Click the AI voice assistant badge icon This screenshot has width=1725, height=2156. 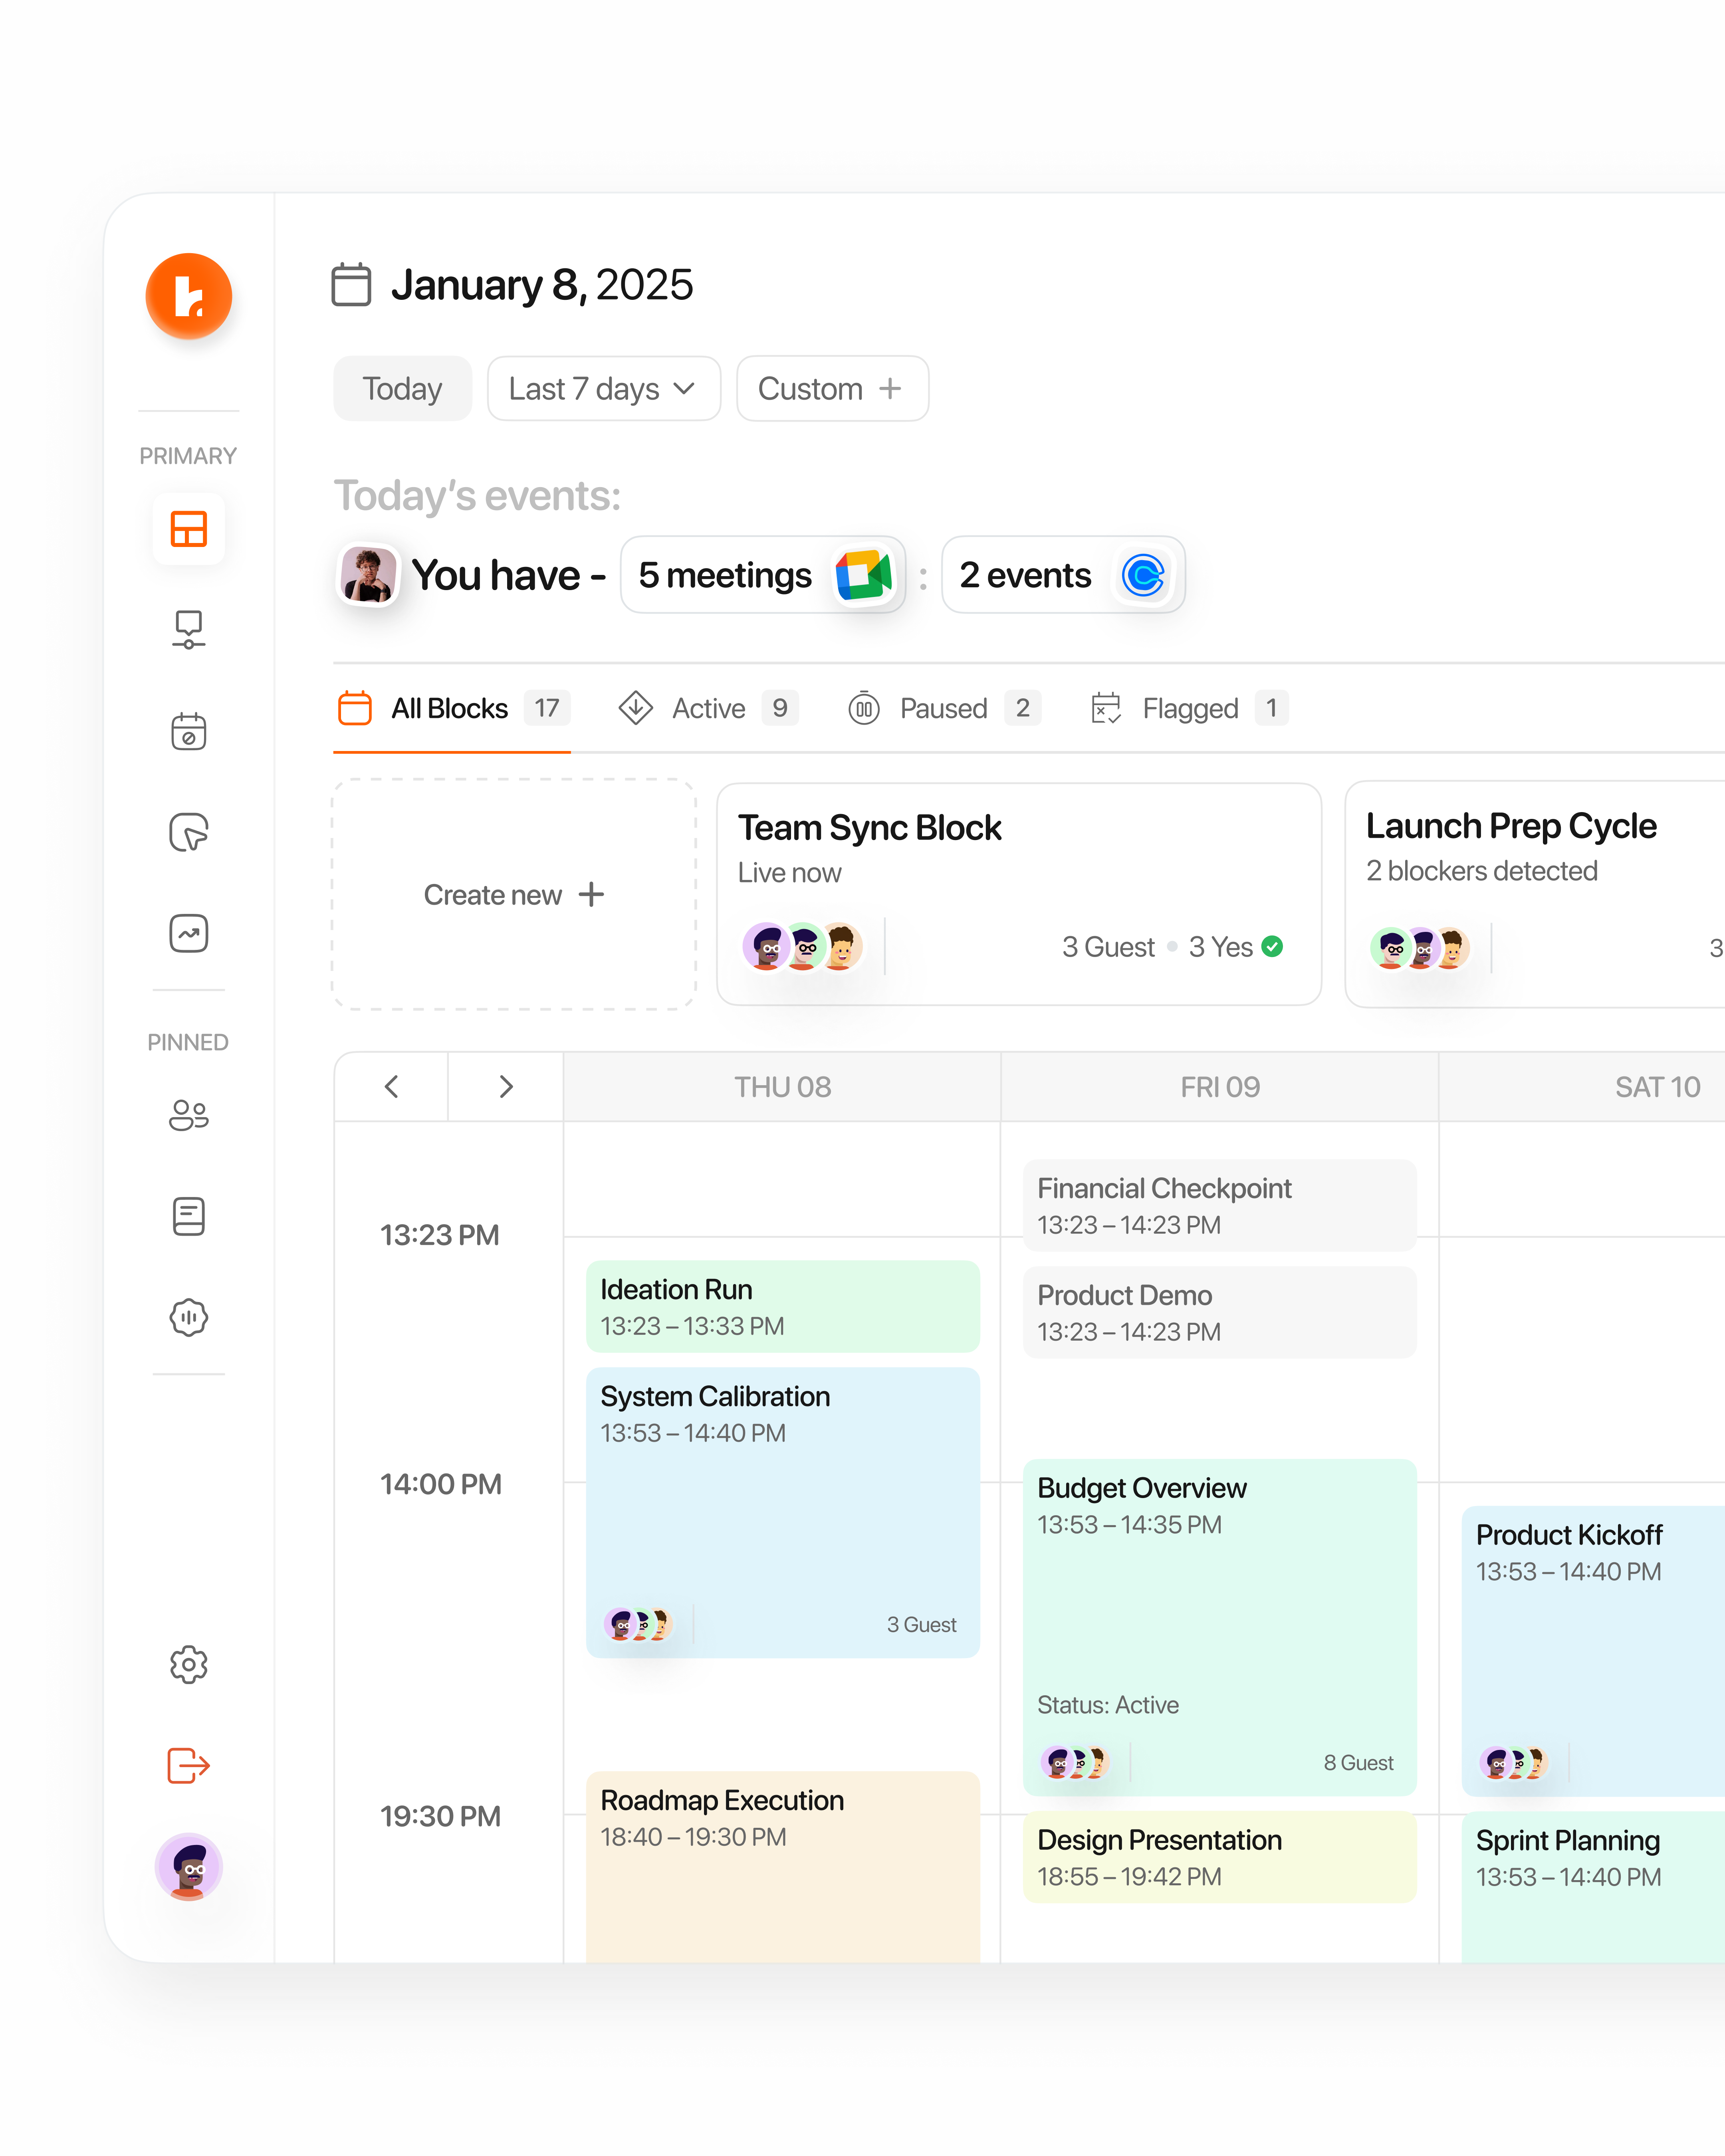pos(188,1318)
